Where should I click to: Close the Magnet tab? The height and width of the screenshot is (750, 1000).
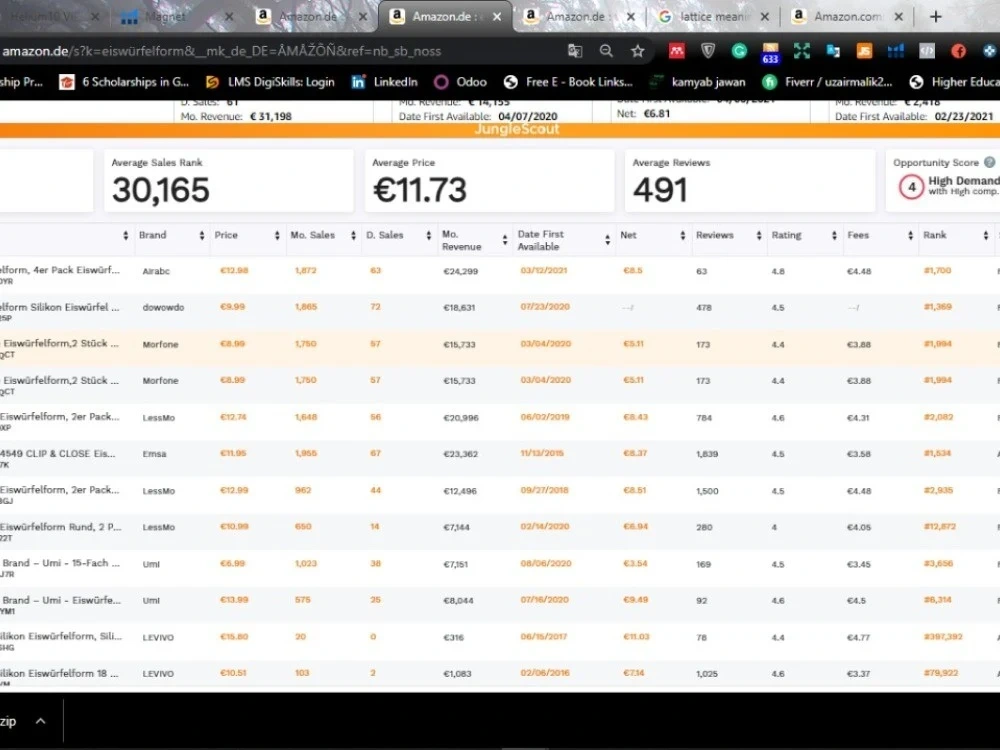coord(229,17)
